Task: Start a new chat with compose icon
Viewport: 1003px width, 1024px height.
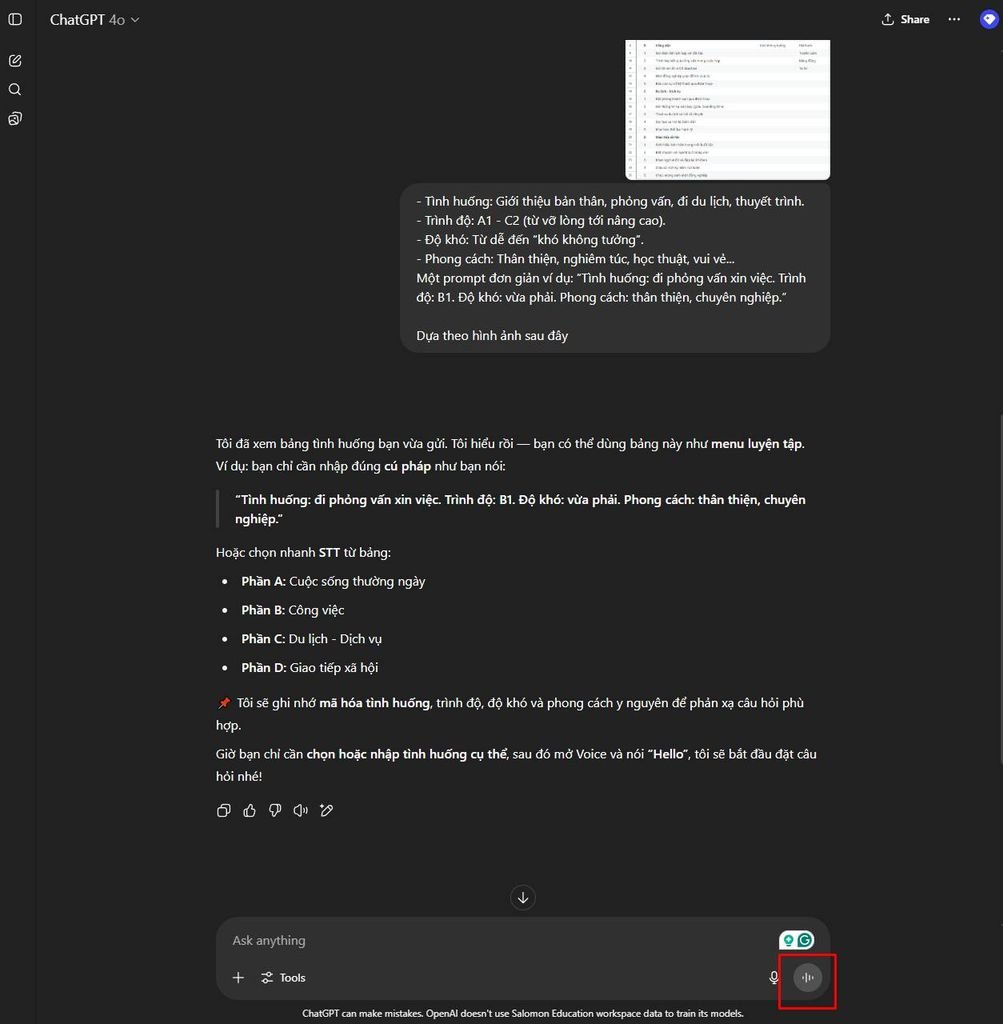Action: coord(15,61)
